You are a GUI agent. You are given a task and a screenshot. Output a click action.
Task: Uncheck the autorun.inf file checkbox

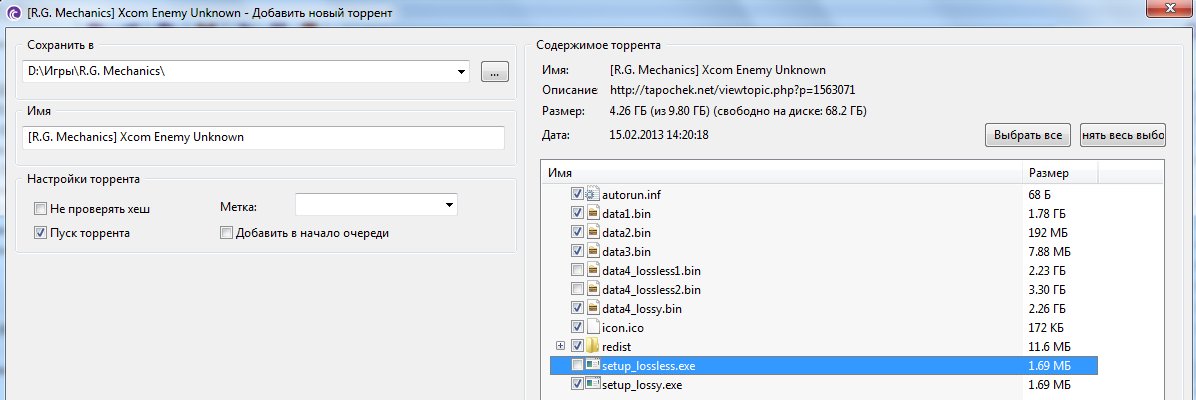click(x=577, y=194)
